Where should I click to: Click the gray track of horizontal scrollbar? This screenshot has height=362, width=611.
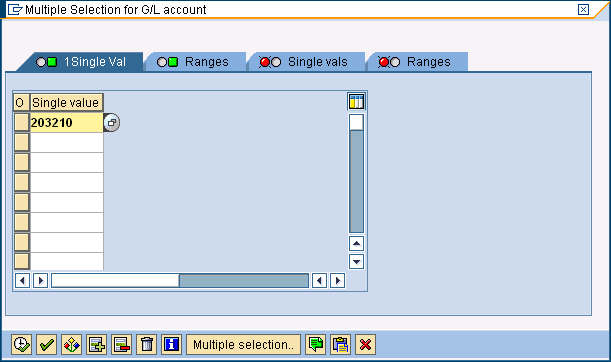pyautogui.click(x=244, y=281)
